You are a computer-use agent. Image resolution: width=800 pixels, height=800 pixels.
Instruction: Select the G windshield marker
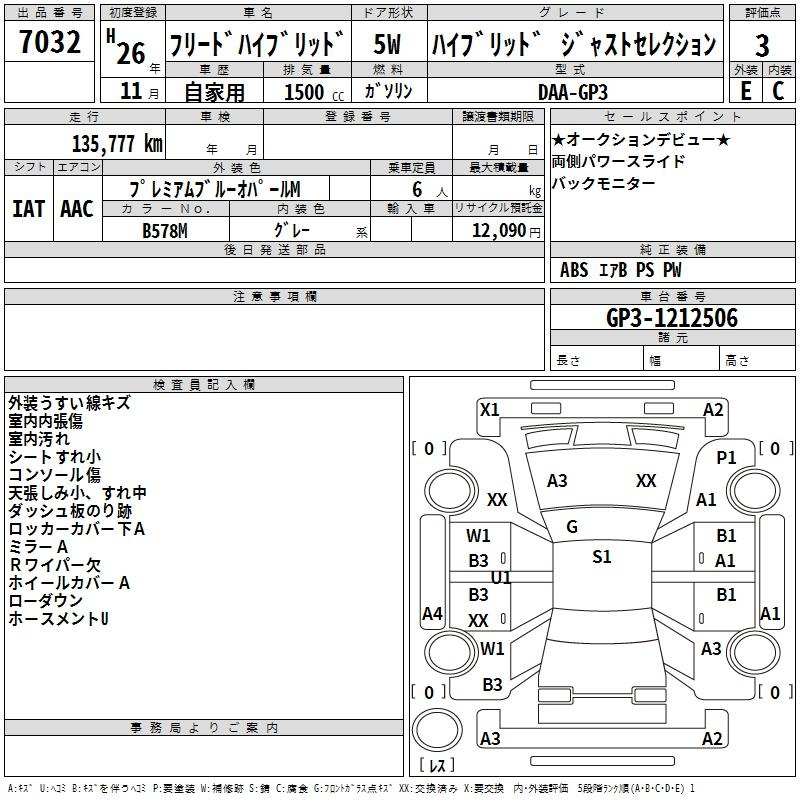tap(571, 527)
